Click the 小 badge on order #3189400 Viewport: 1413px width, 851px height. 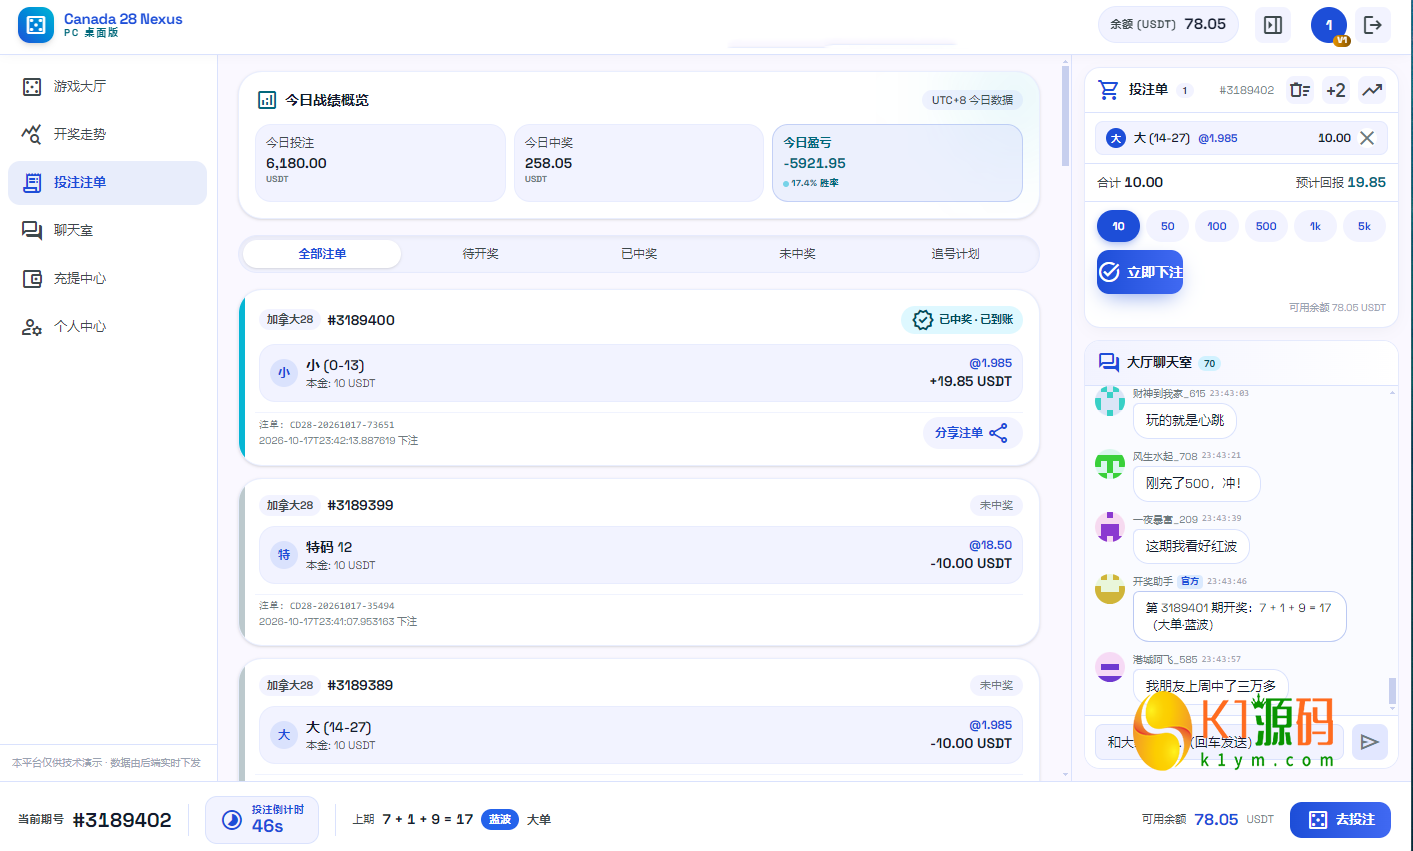(284, 373)
